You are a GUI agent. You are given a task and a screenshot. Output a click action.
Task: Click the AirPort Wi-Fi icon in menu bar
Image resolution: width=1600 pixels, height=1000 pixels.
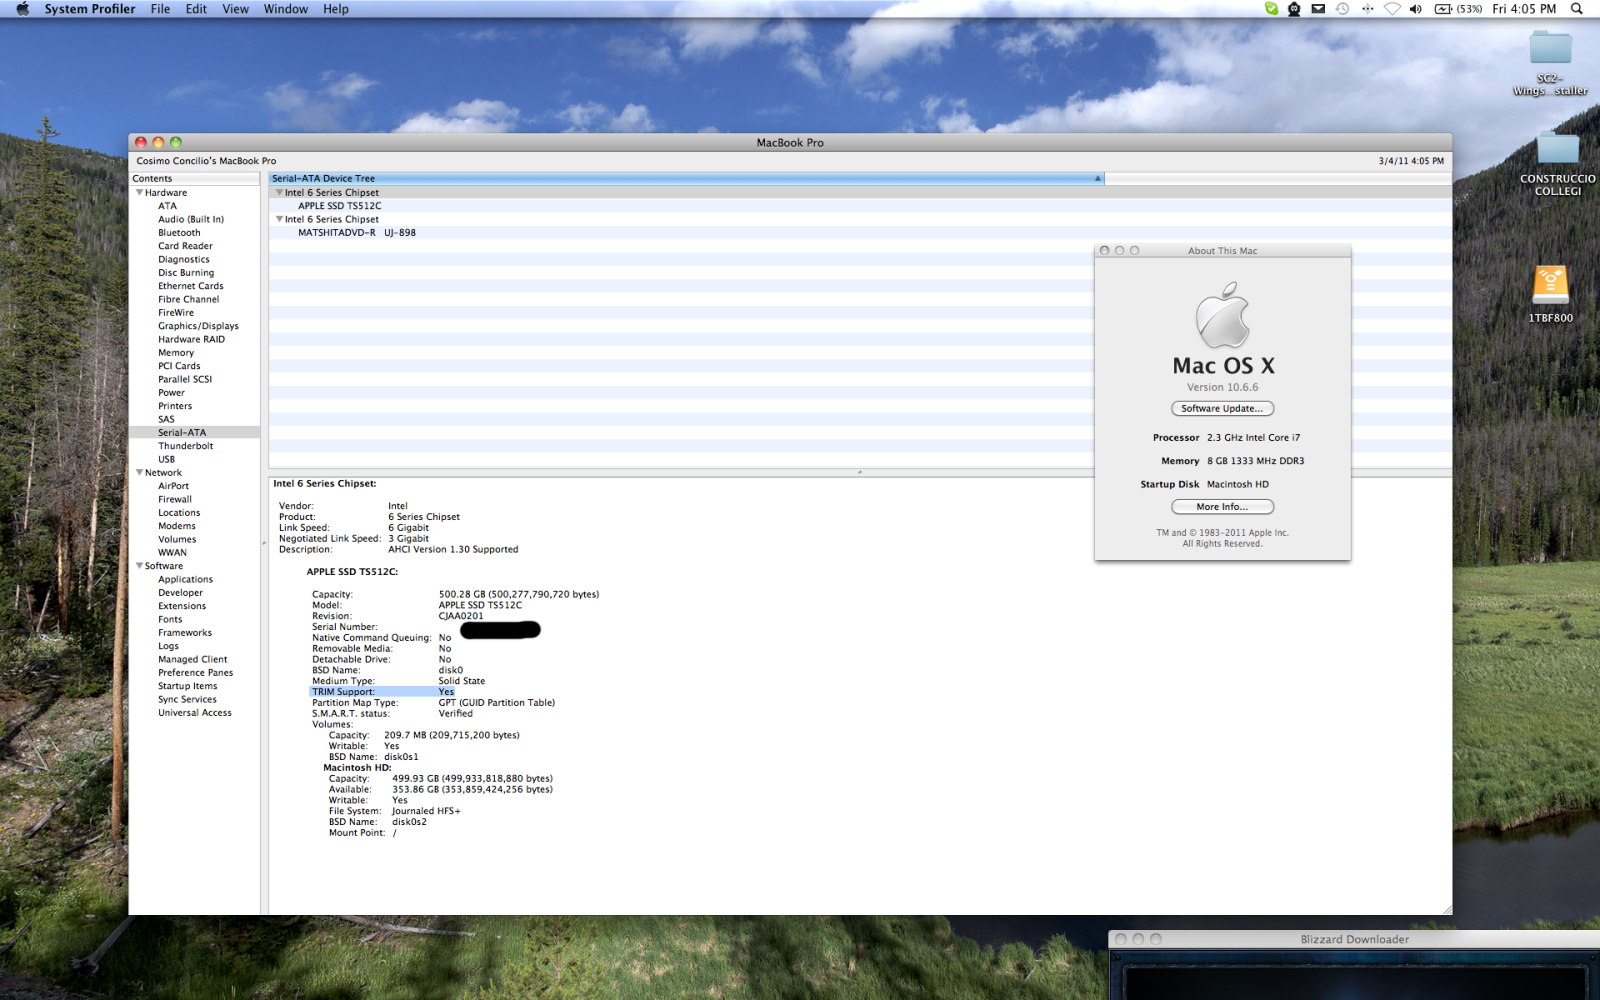1392,9
